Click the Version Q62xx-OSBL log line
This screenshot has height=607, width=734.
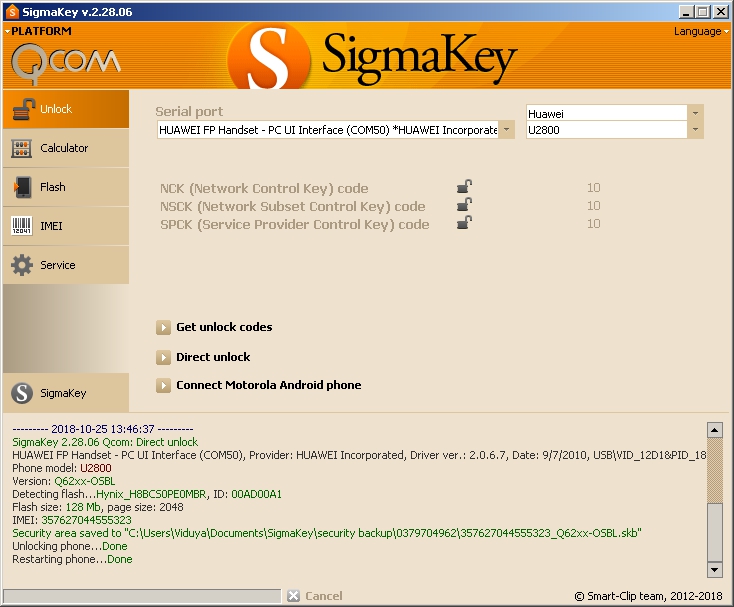point(64,481)
